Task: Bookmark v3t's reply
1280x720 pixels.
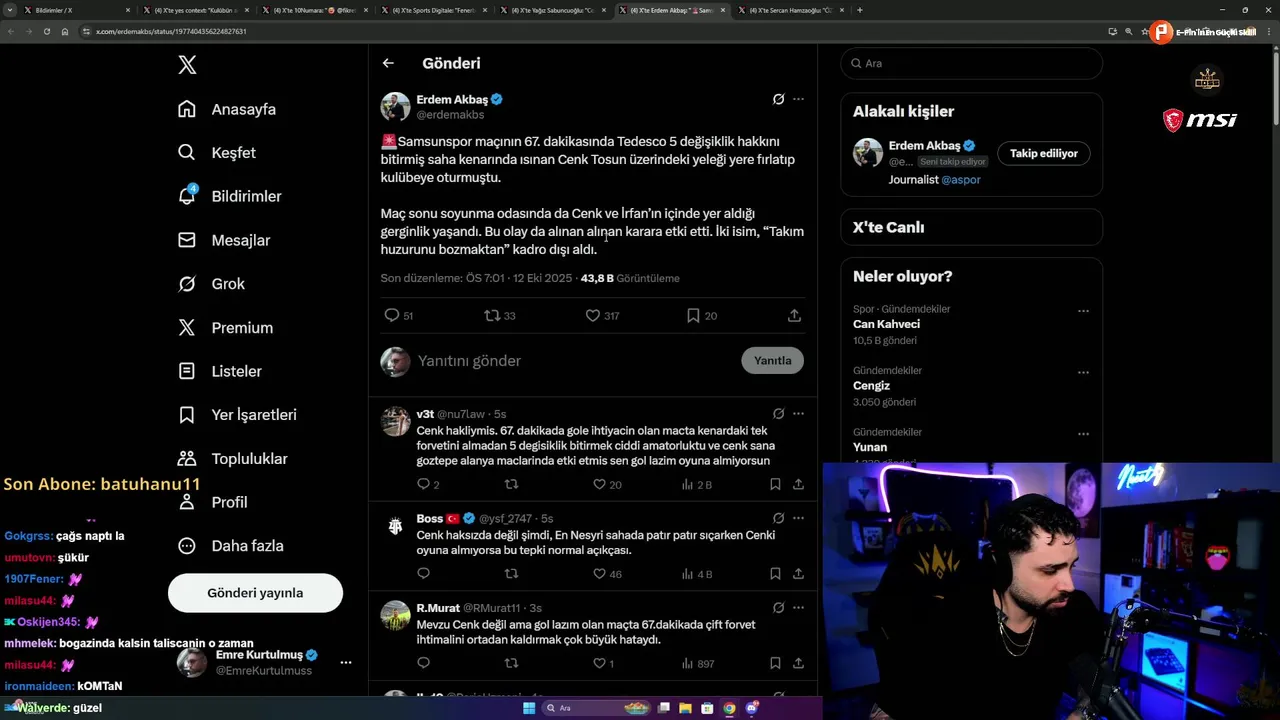Action: coord(775,484)
